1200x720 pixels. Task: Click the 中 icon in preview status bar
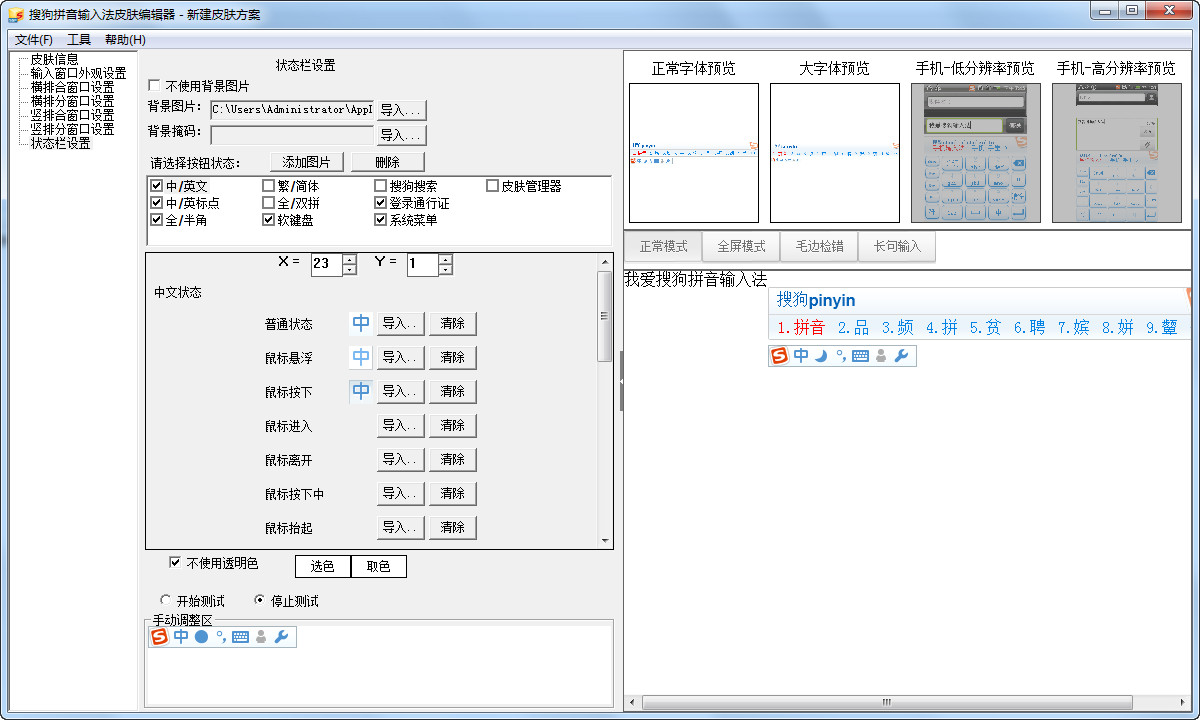801,355
